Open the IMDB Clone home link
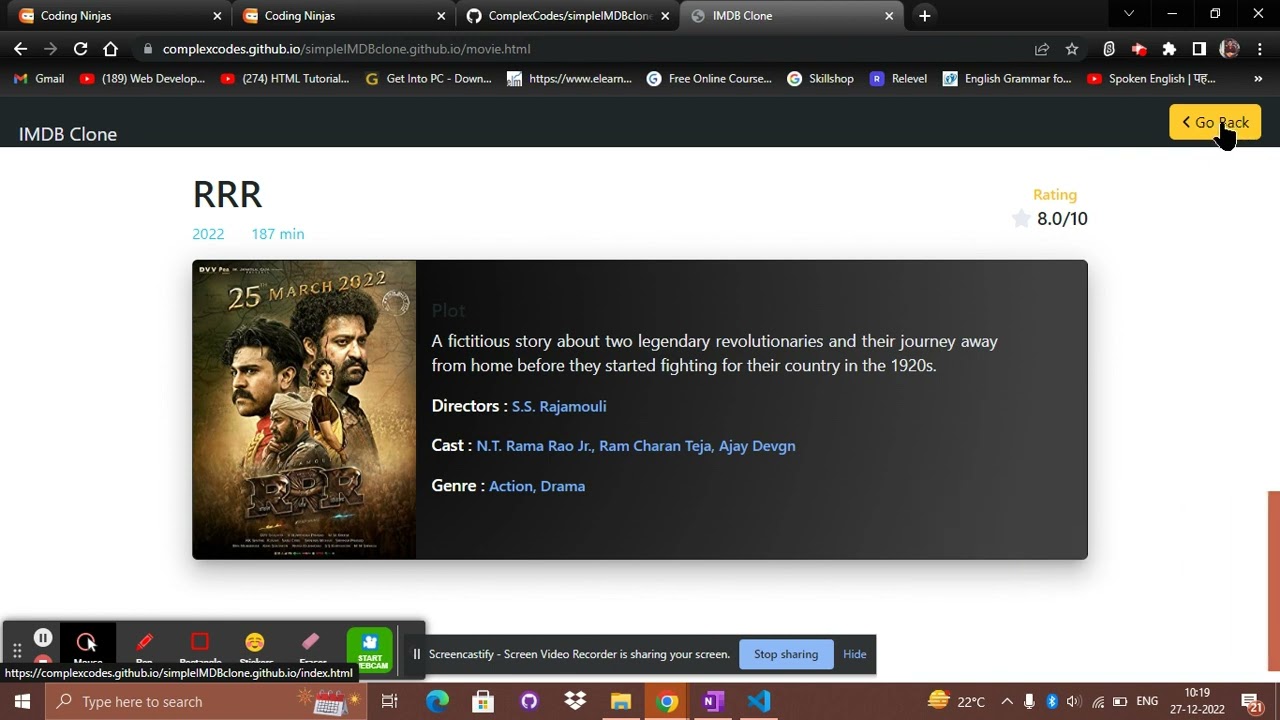1280x720 pixels. [x=68, y=134]
